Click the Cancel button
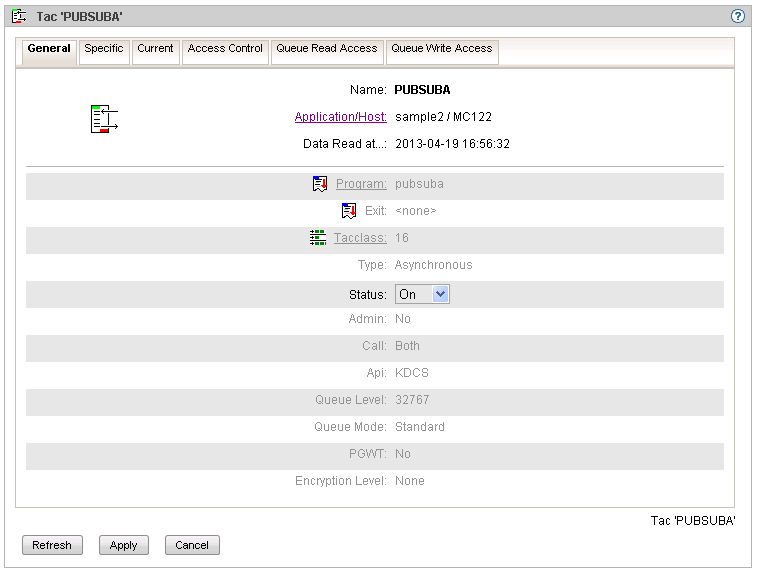Viewport: 758px width, 570px height. [x=192, y=545]
